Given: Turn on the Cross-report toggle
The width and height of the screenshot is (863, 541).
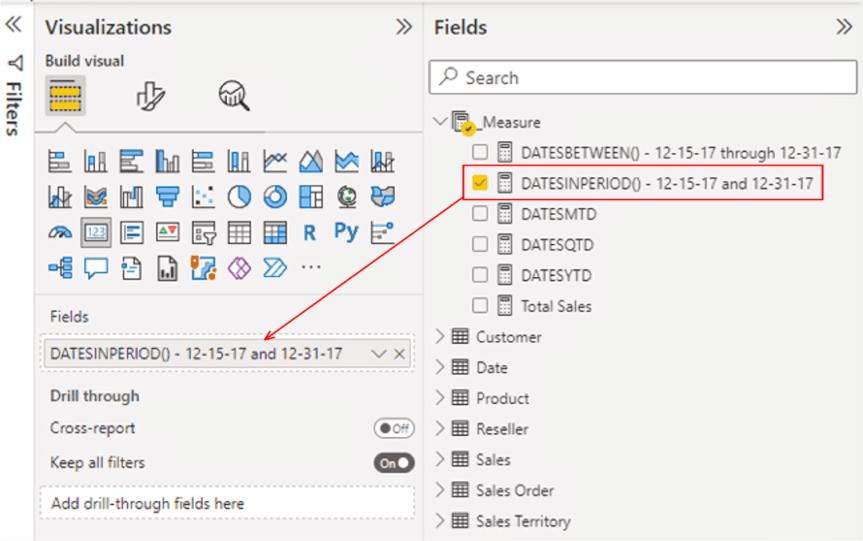Looking at the screenshot, I should coord(393,429).
